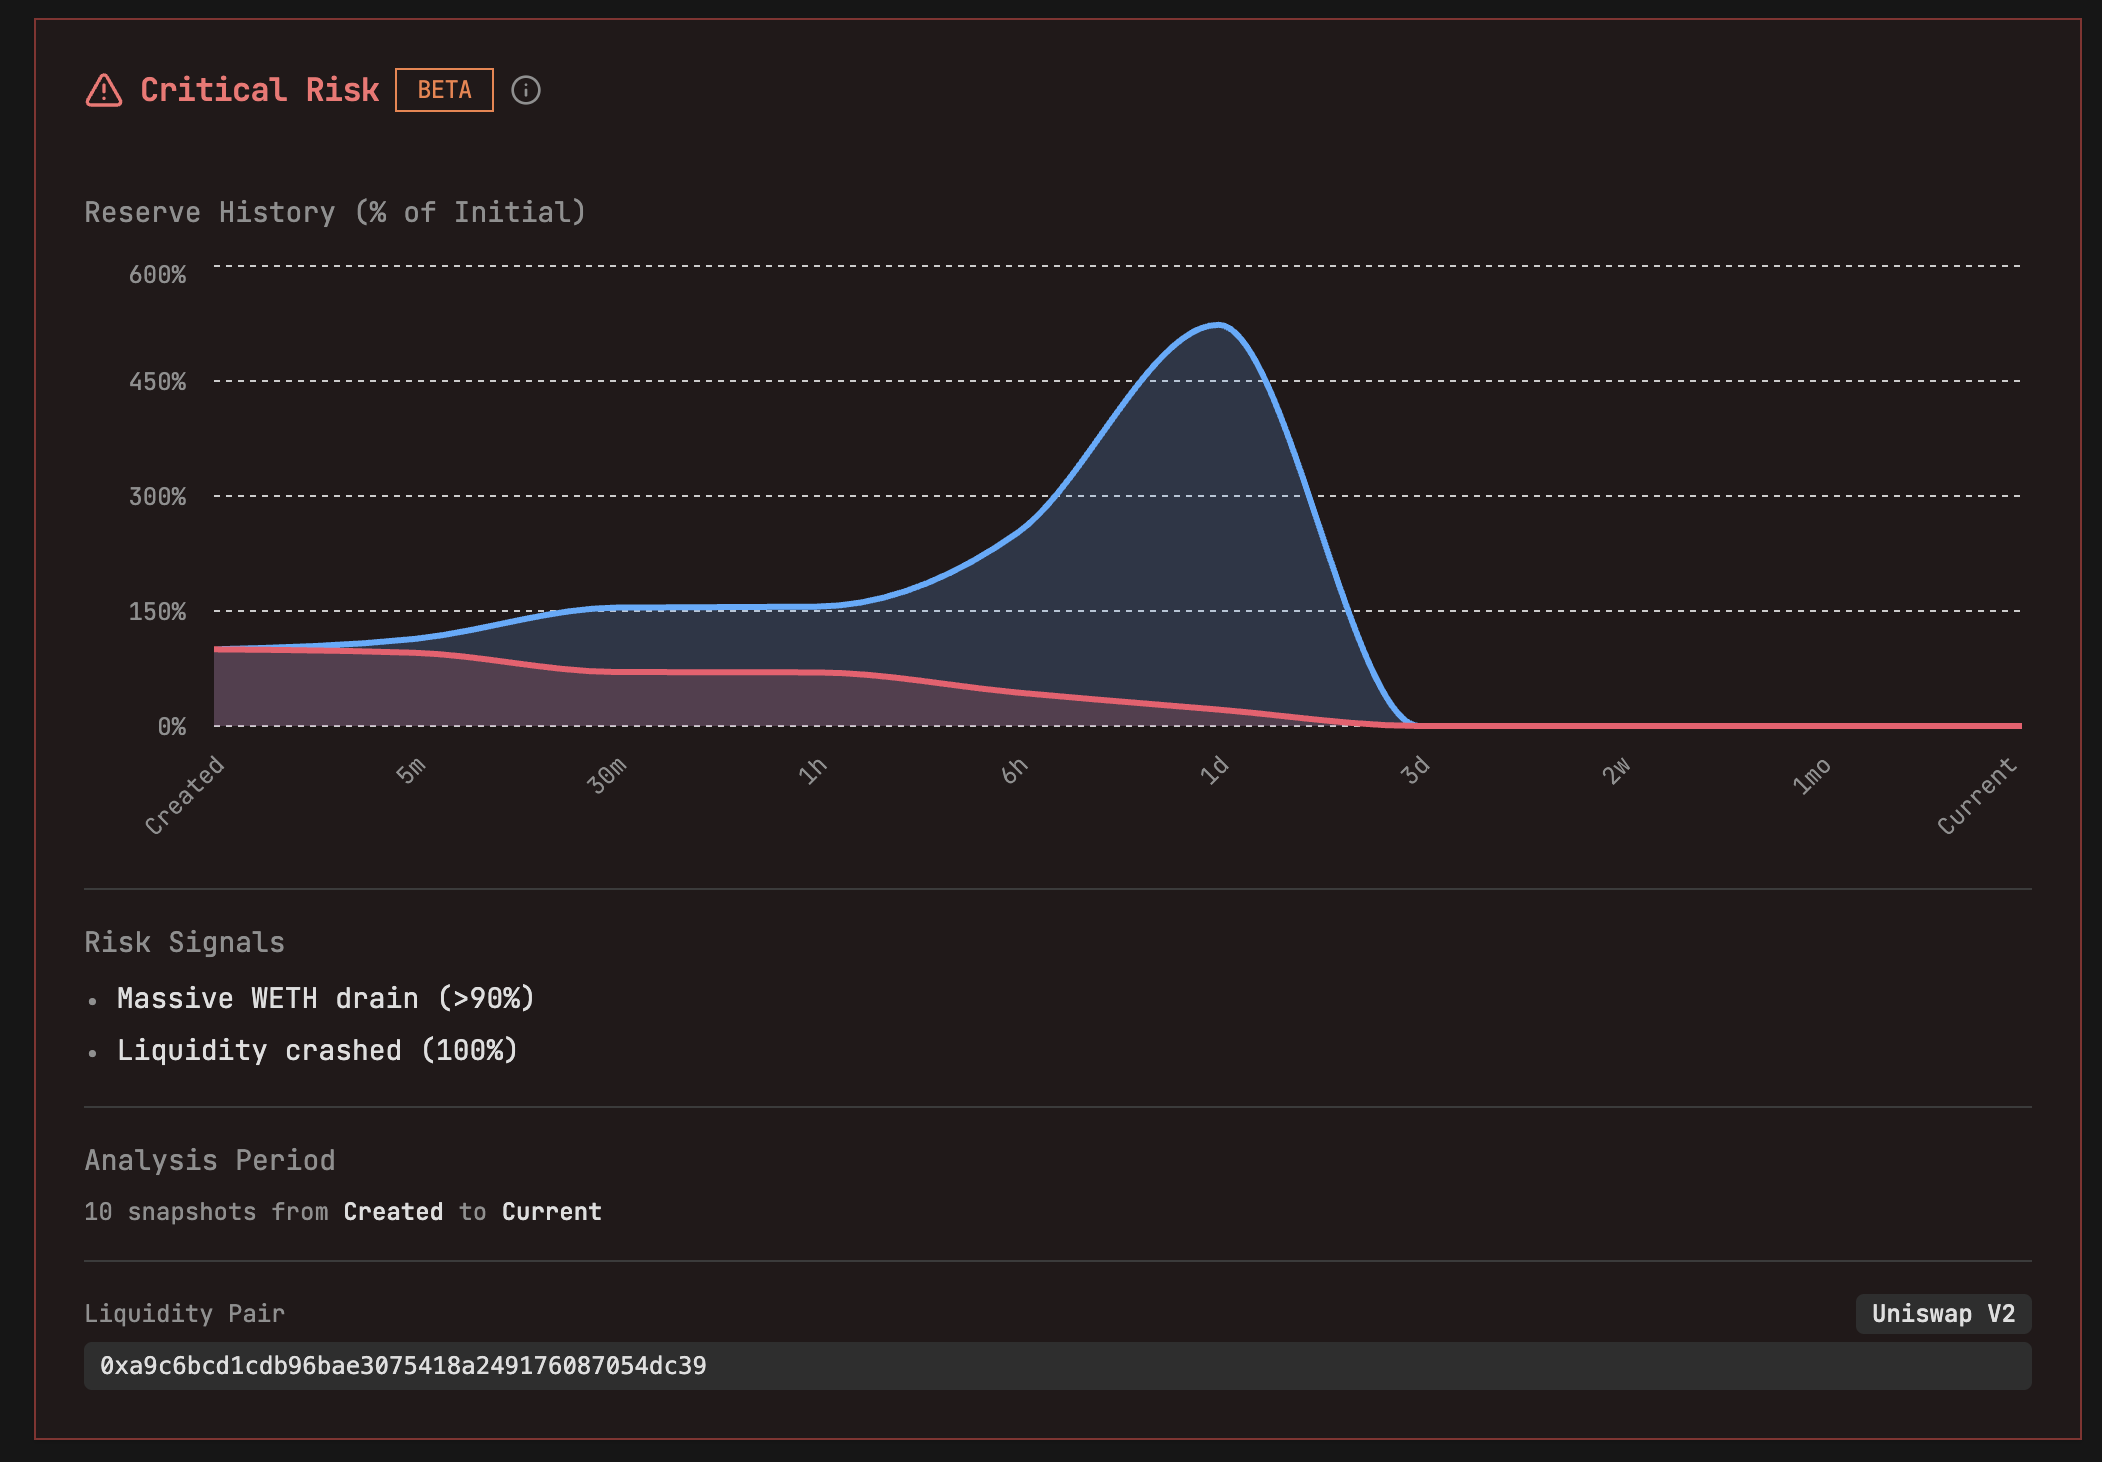Click the BETA badge
Image resolution: width=2102 pixels, height=1462 pixels.
point(444,90)
